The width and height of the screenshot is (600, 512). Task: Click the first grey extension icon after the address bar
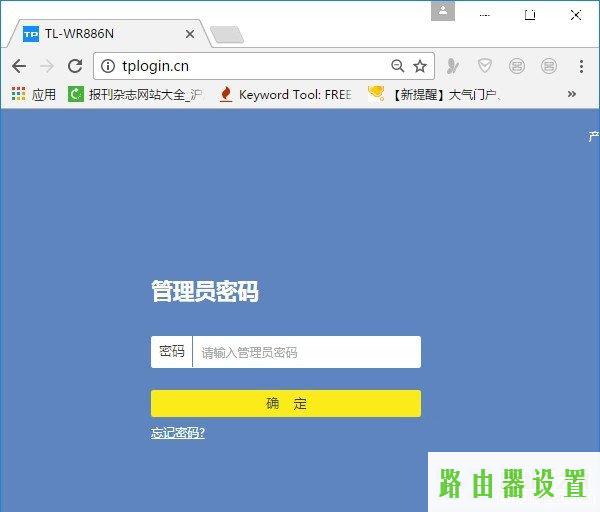(x=453, y=66)
